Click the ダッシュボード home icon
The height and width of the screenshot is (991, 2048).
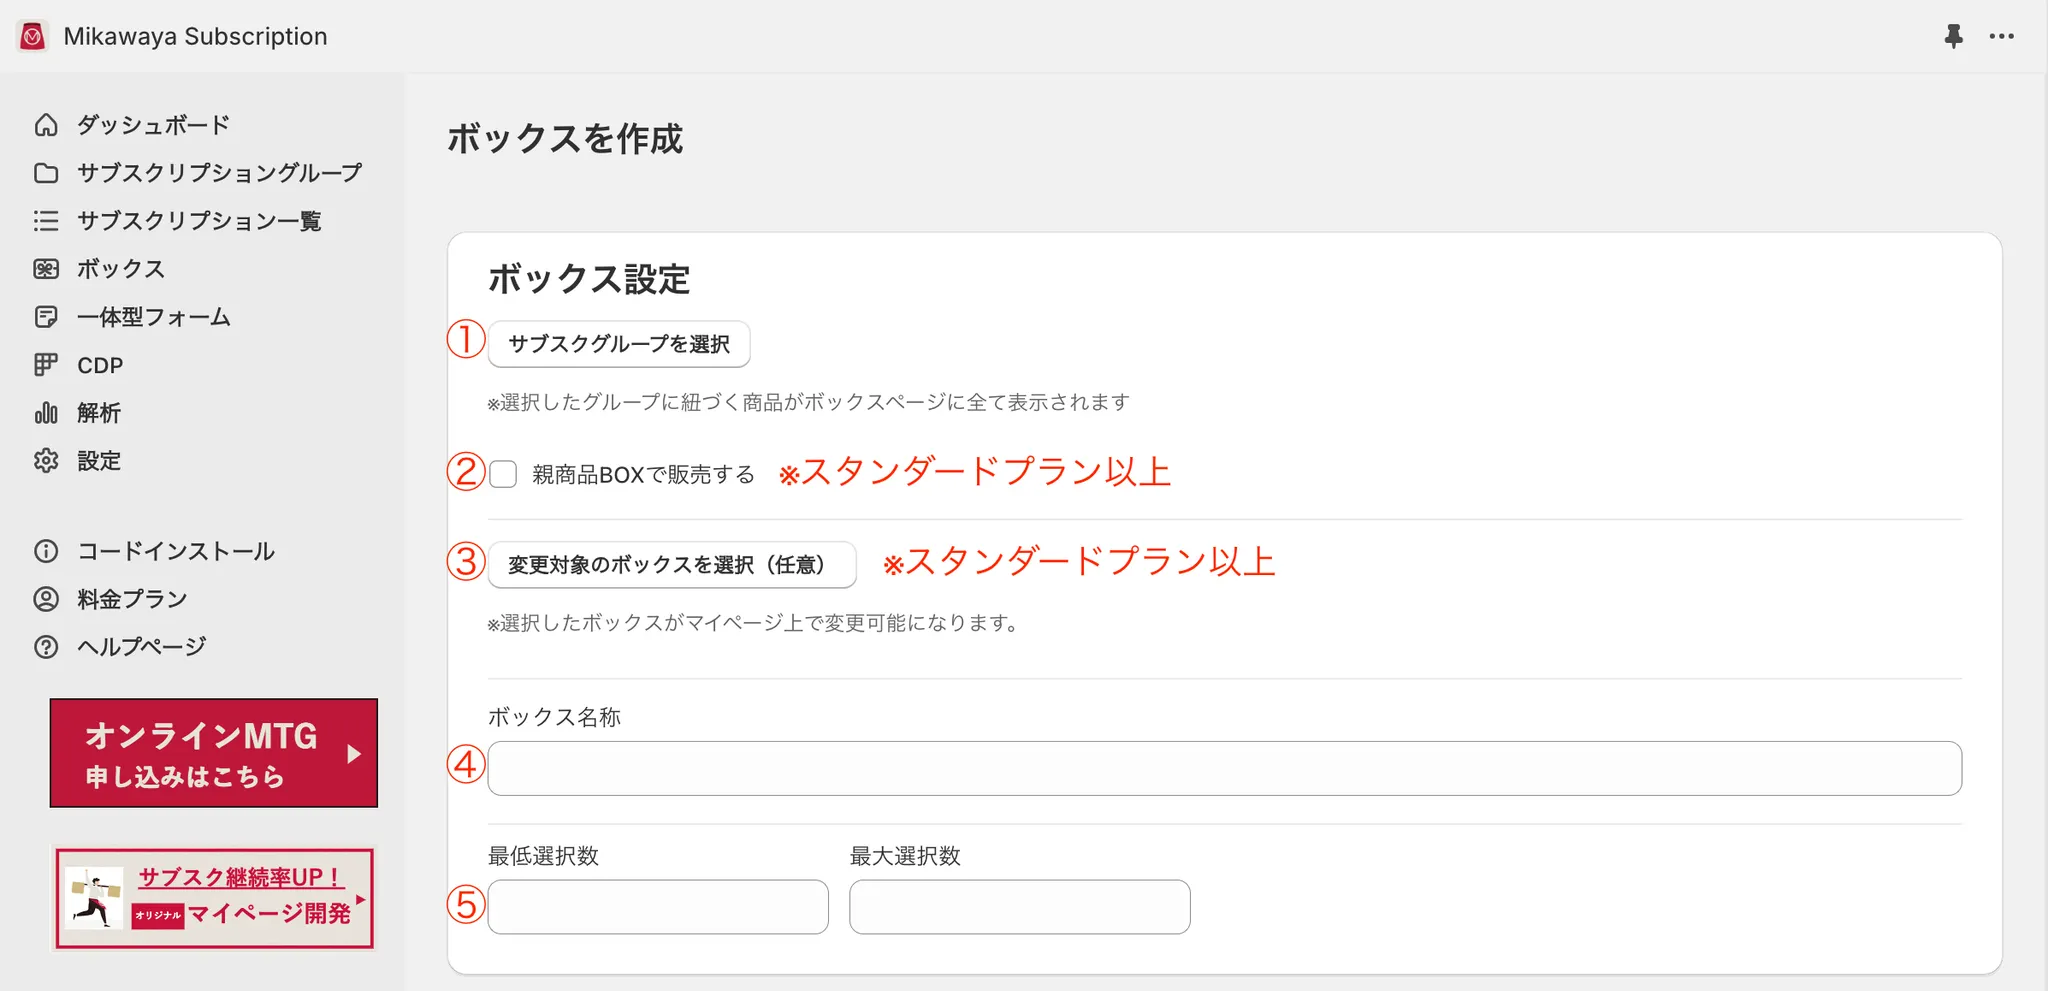tap(46, 125)
